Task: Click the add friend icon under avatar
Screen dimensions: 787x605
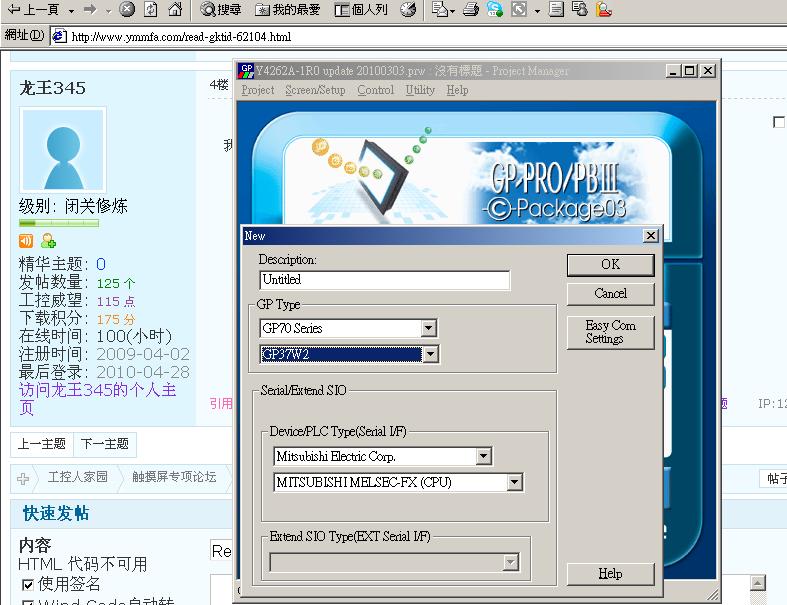Action: pos(48,241)
